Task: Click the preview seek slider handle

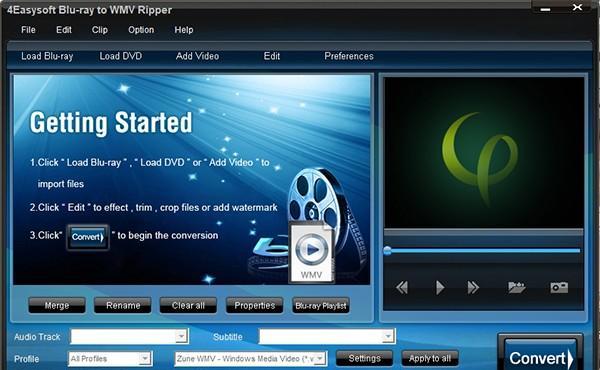Action: 388,251
